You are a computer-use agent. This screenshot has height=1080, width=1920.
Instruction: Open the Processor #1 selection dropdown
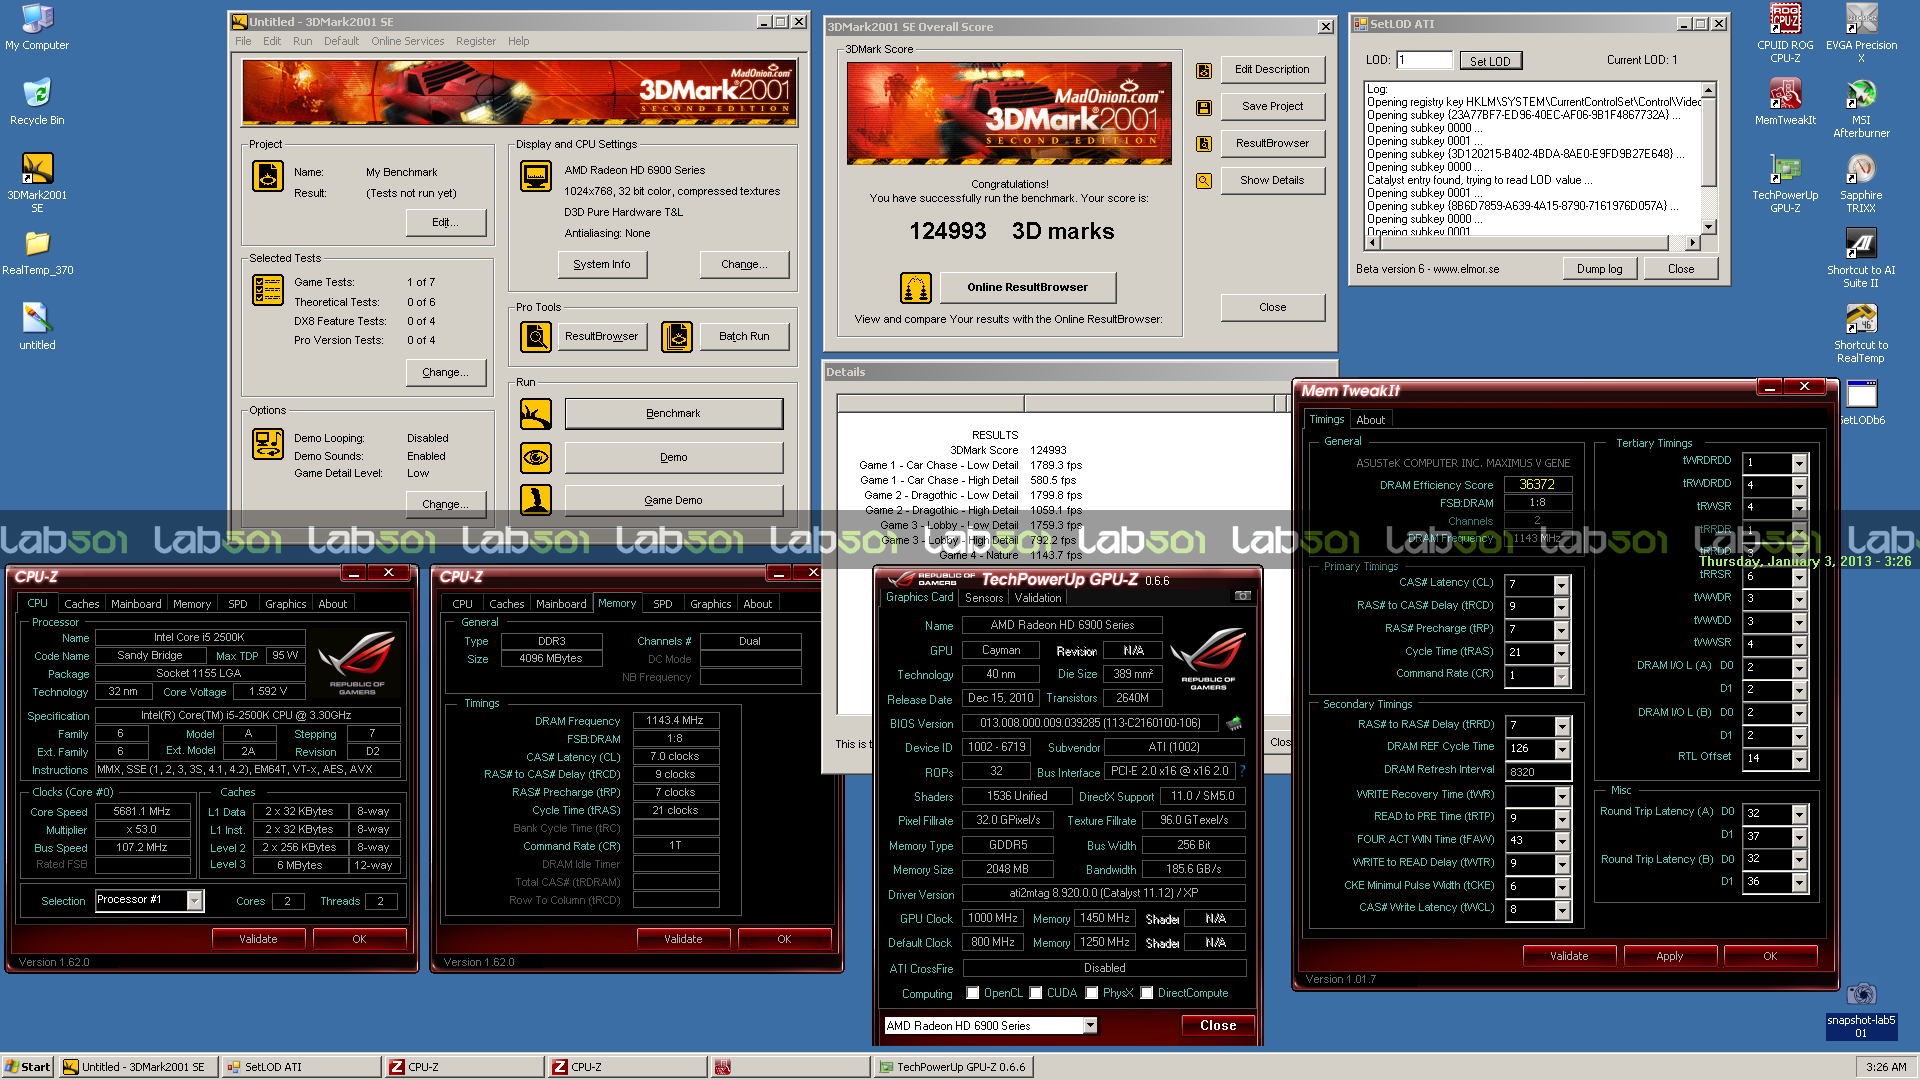(195, 901)
